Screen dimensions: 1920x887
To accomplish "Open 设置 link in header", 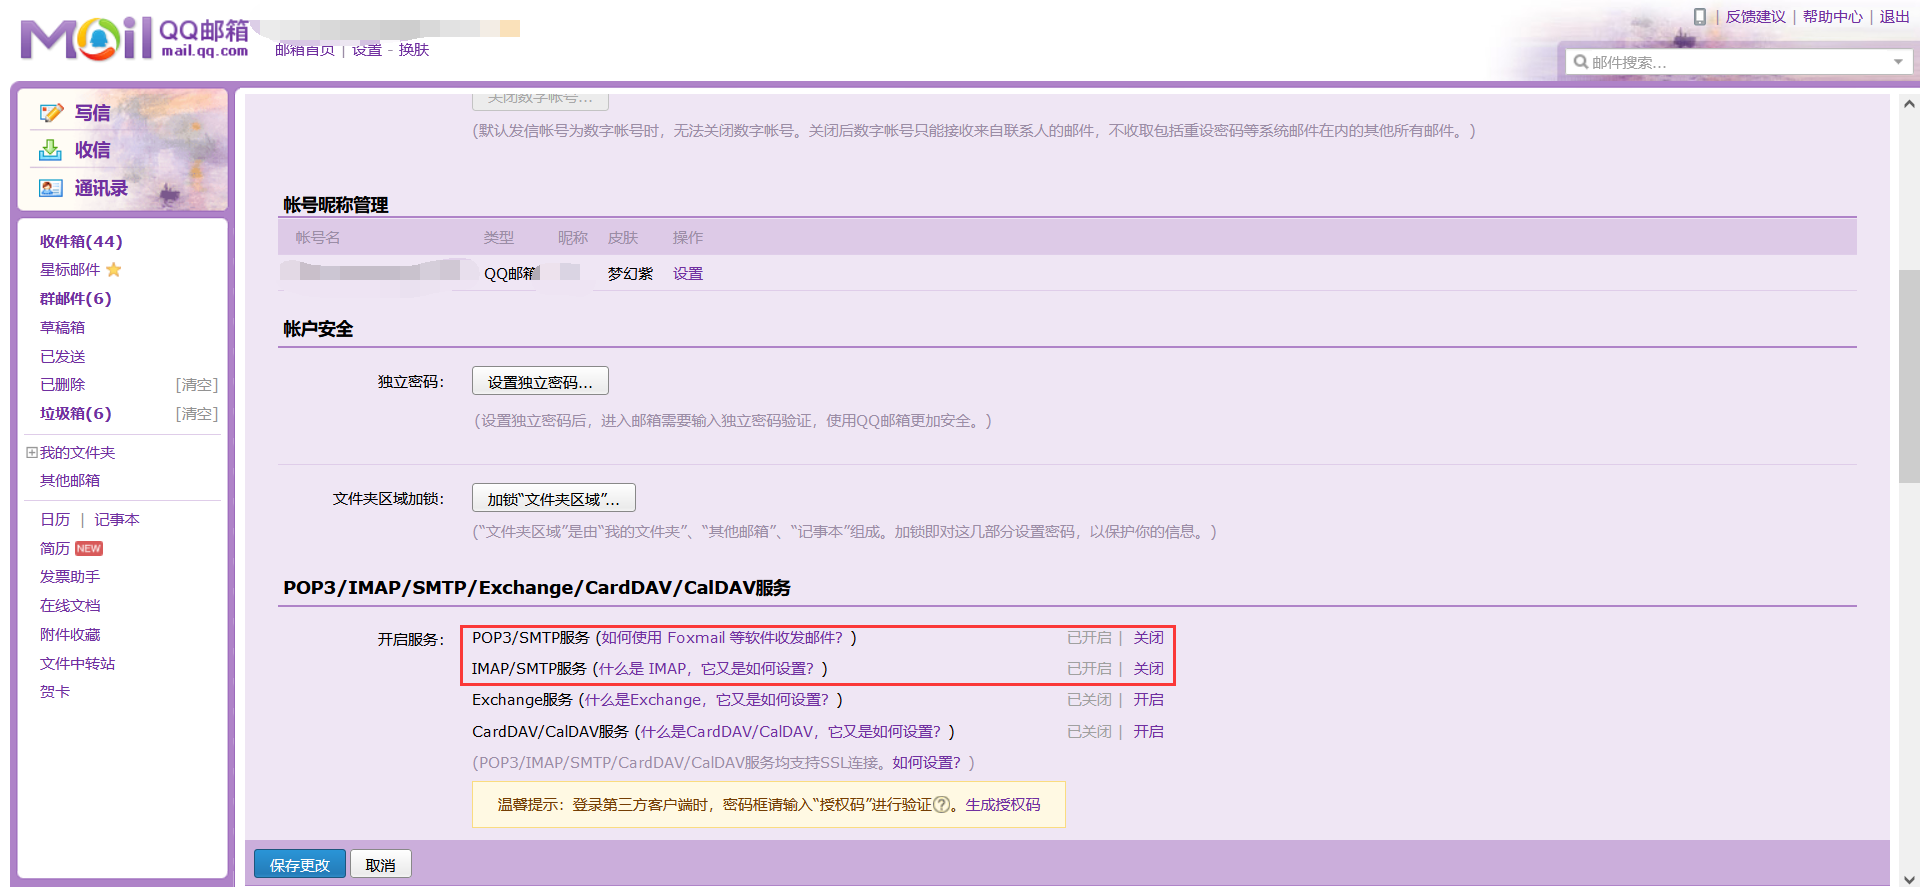I will pos(366,50).
